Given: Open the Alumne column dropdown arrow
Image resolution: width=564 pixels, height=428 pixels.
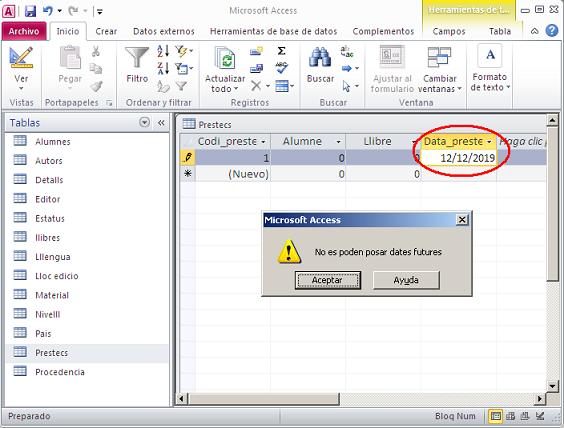Looking at the screenshot, I should [x=338, y=142].
